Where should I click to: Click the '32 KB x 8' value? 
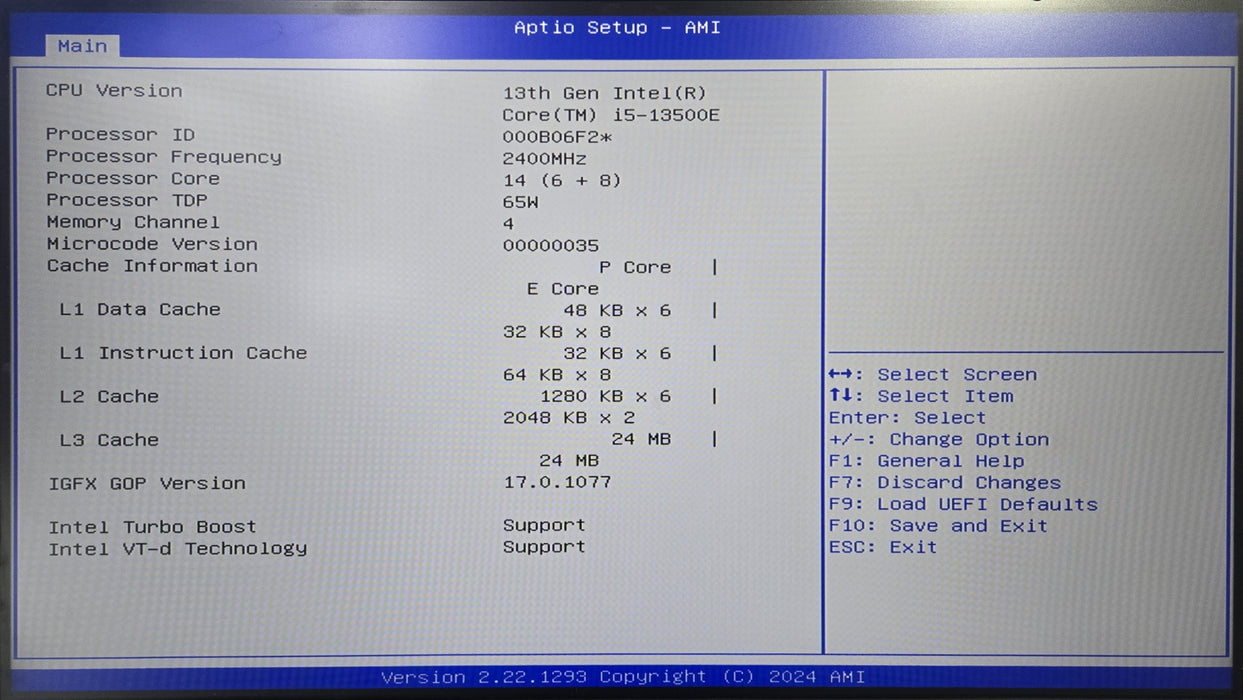556,332
